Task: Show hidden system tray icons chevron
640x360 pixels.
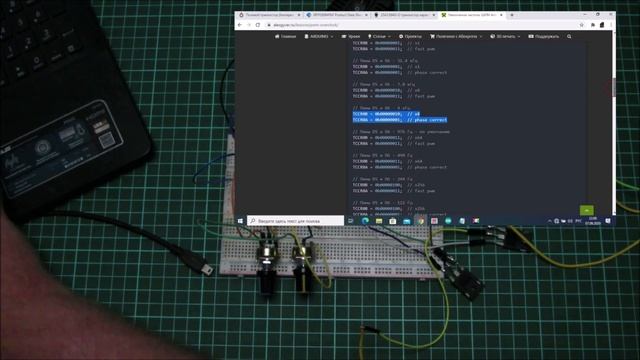Action: click(550, 221)
